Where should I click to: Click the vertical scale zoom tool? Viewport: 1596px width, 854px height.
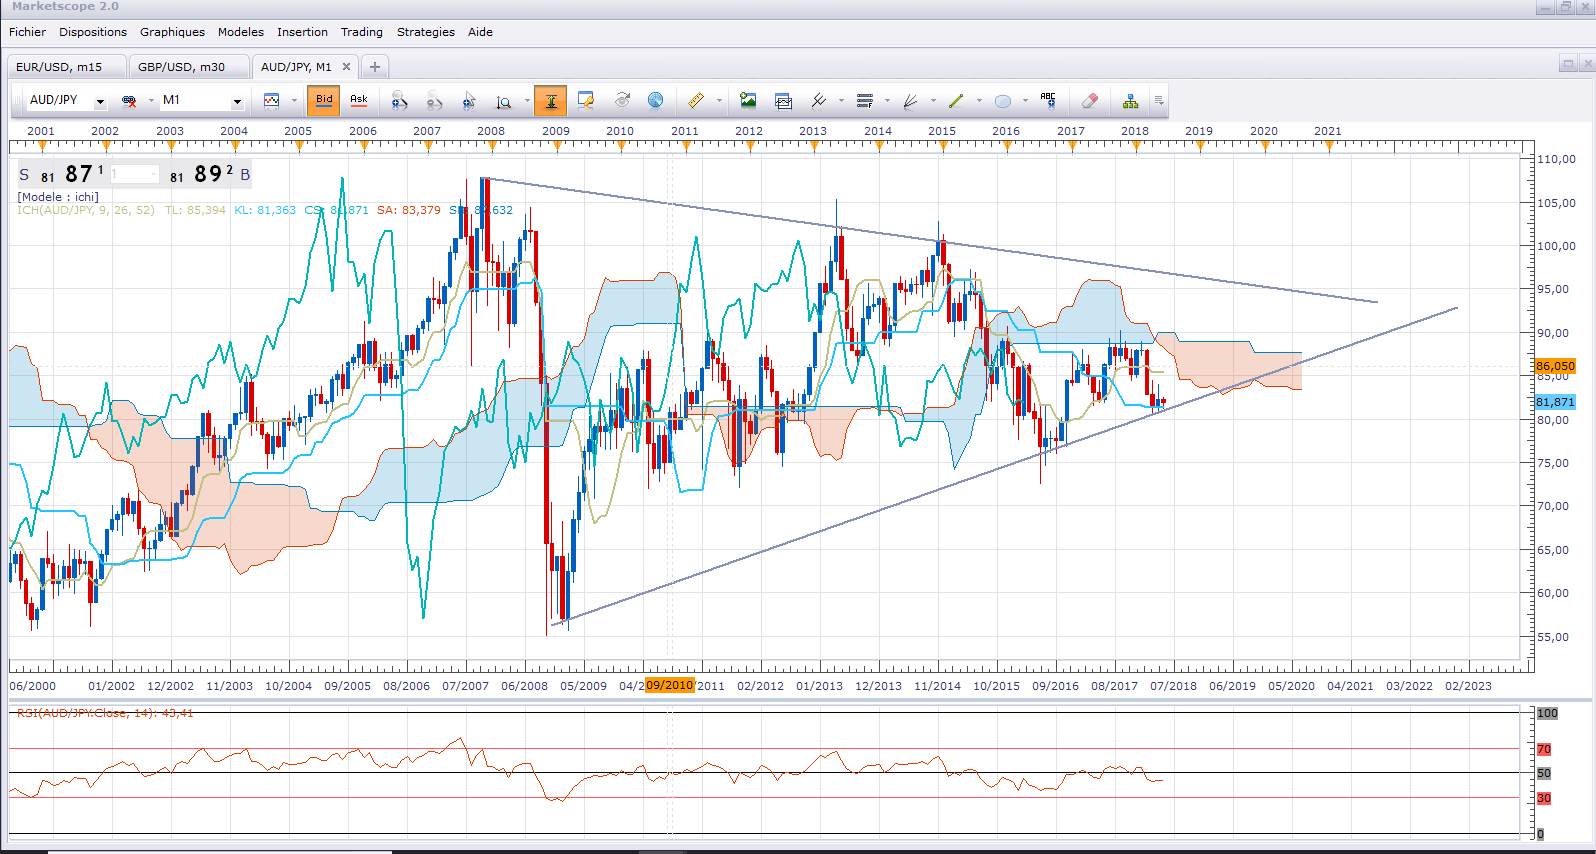coord(504,101)
